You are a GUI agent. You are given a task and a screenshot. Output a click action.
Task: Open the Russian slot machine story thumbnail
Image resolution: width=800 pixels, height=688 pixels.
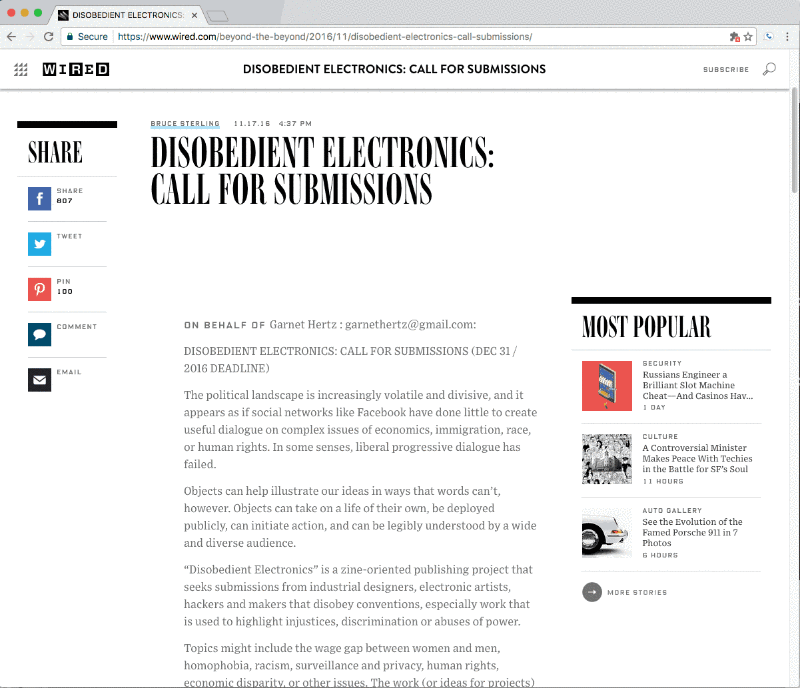click(x=607, y=386)
